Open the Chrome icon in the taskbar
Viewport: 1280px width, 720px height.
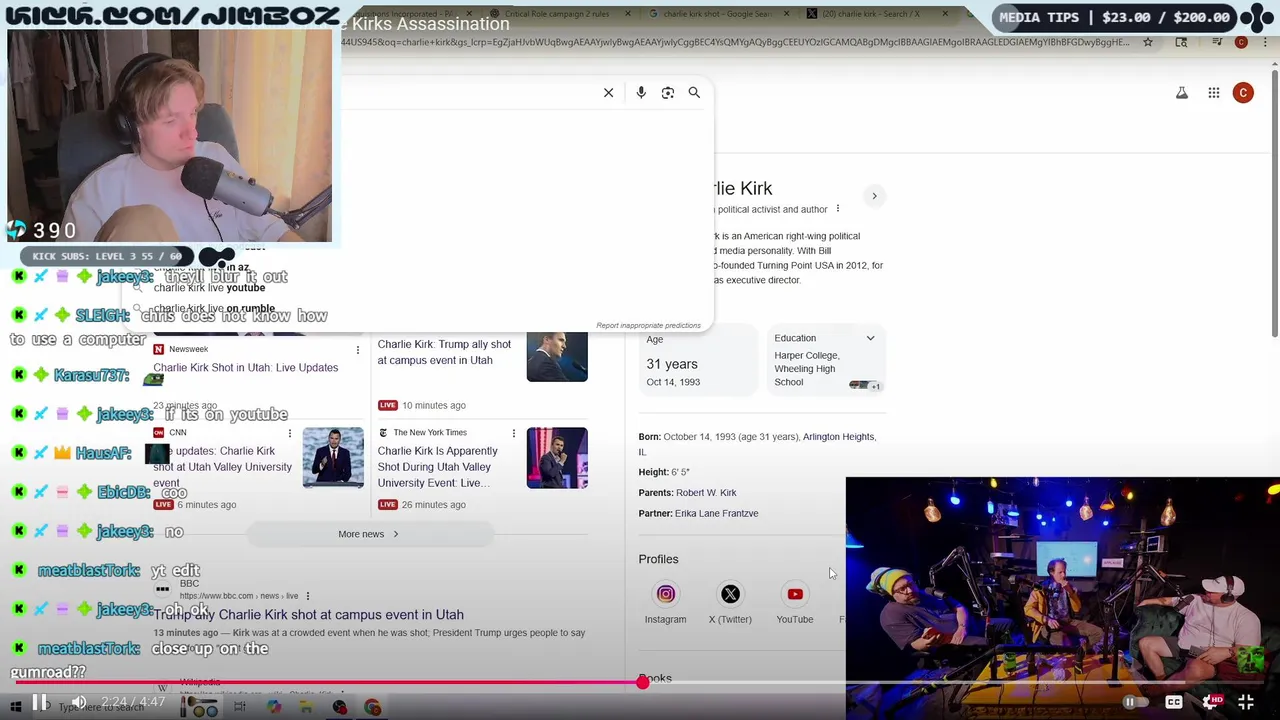[x=373, y=708]
